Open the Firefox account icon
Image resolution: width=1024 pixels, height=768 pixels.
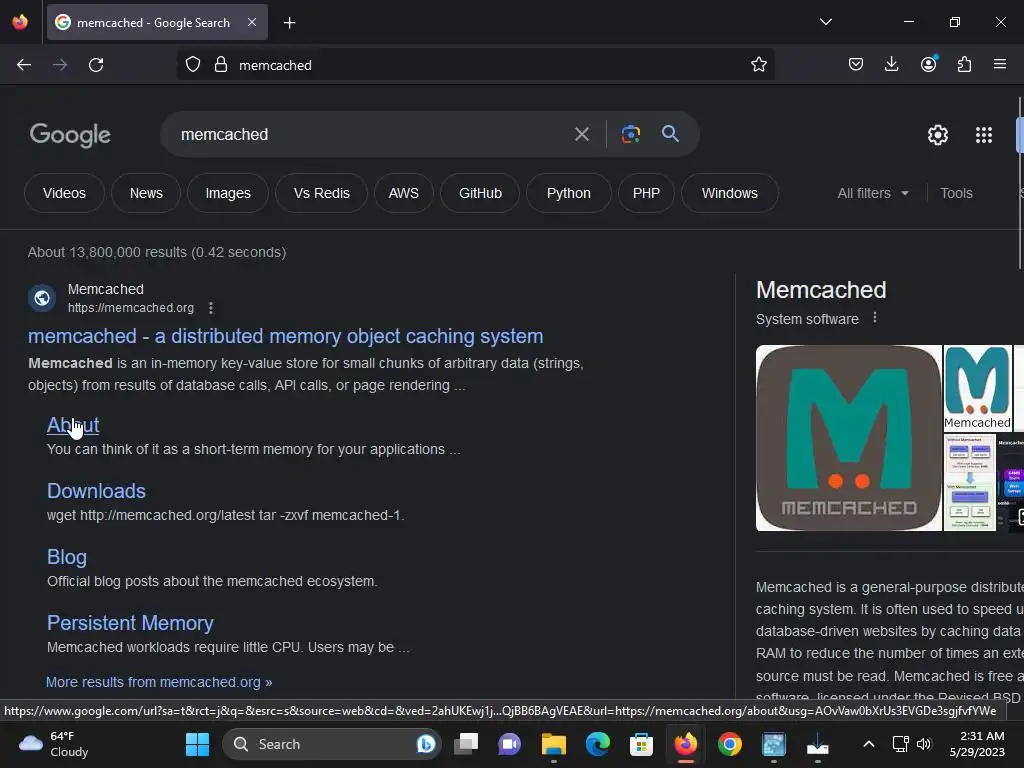(x=928, y=64)
